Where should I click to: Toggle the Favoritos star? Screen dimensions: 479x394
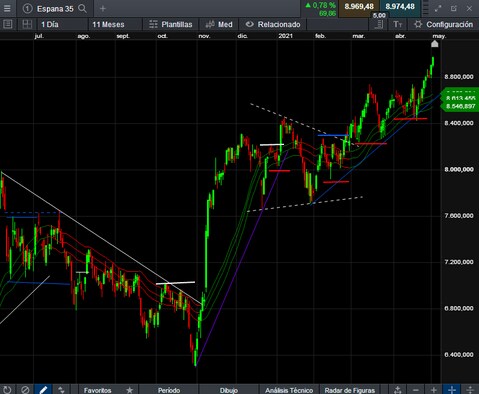point(130,390)
